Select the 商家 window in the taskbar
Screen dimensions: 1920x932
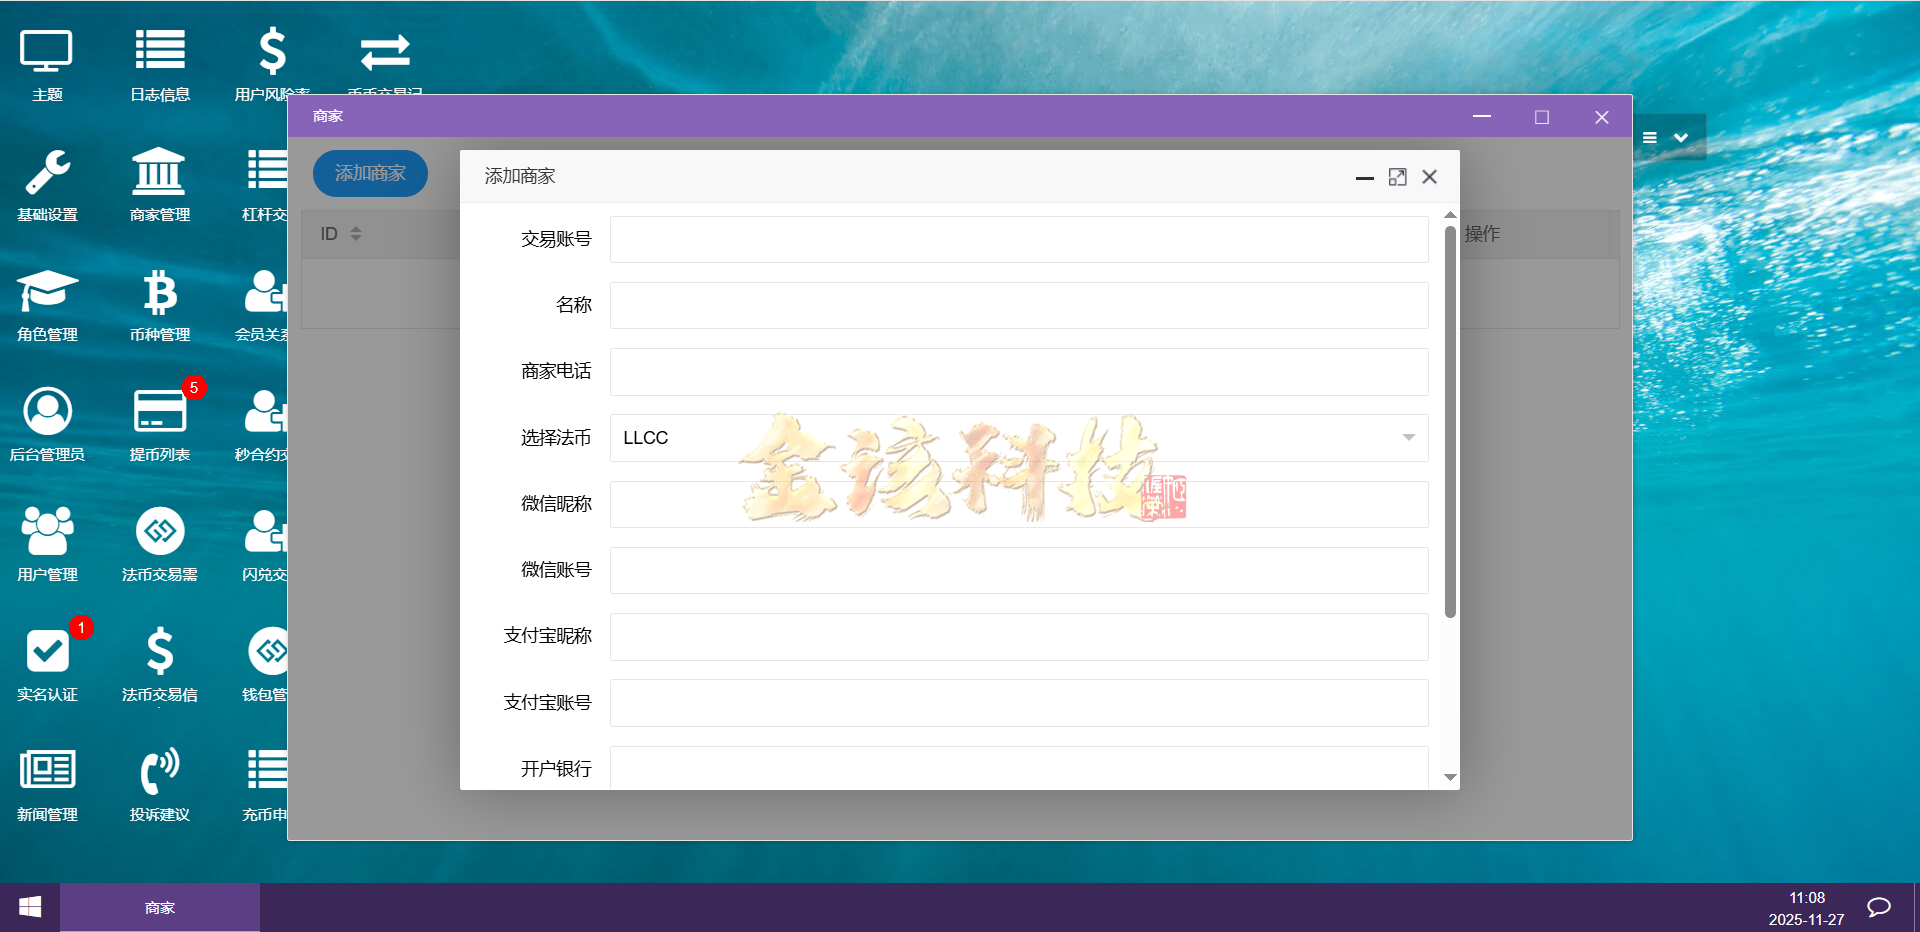pyautogui.click(x=160, y=907)
